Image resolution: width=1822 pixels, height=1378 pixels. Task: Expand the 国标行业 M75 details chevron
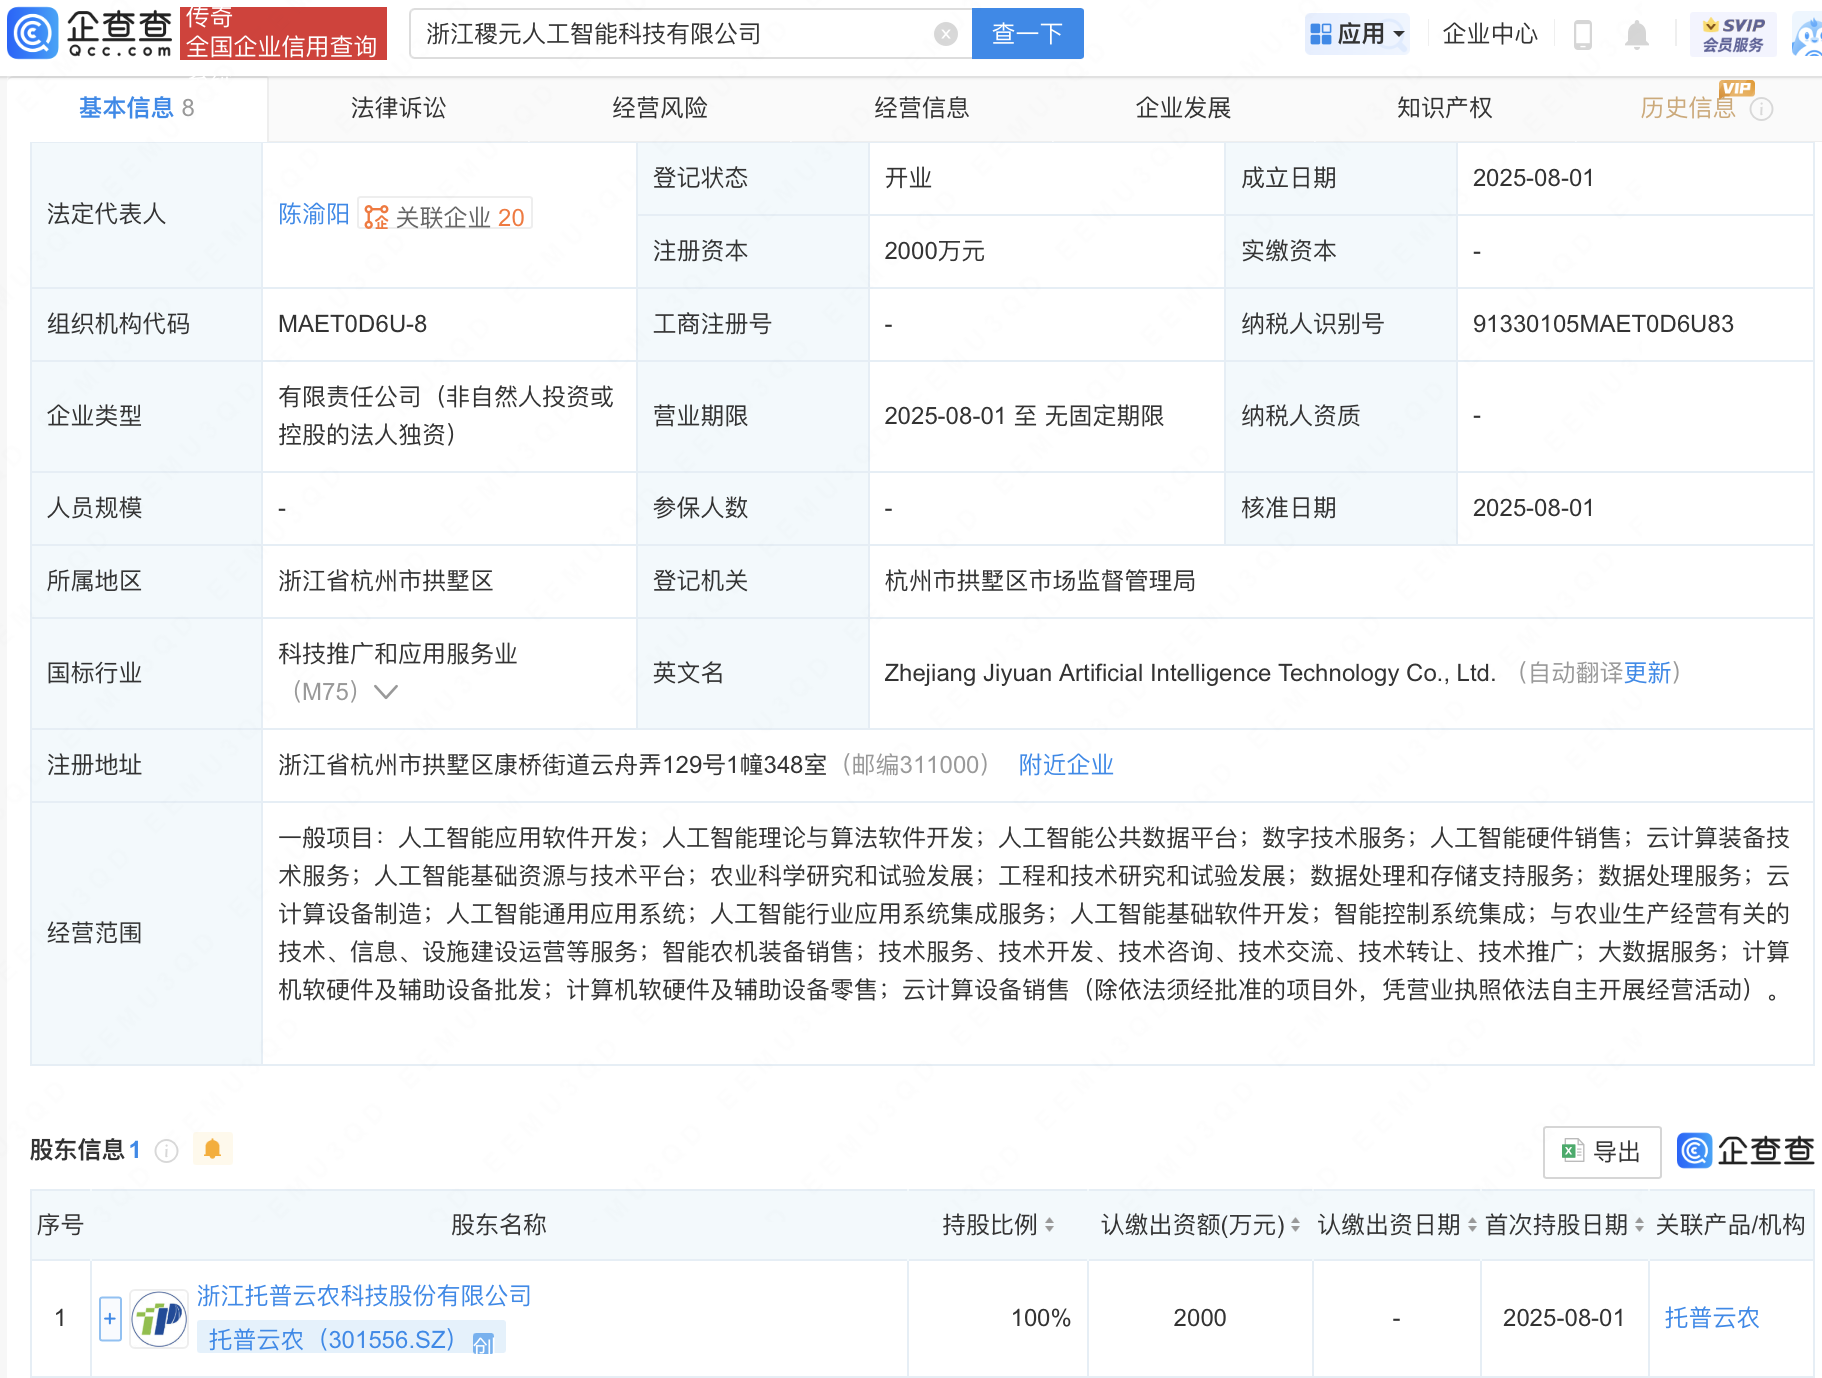[386, 691]
